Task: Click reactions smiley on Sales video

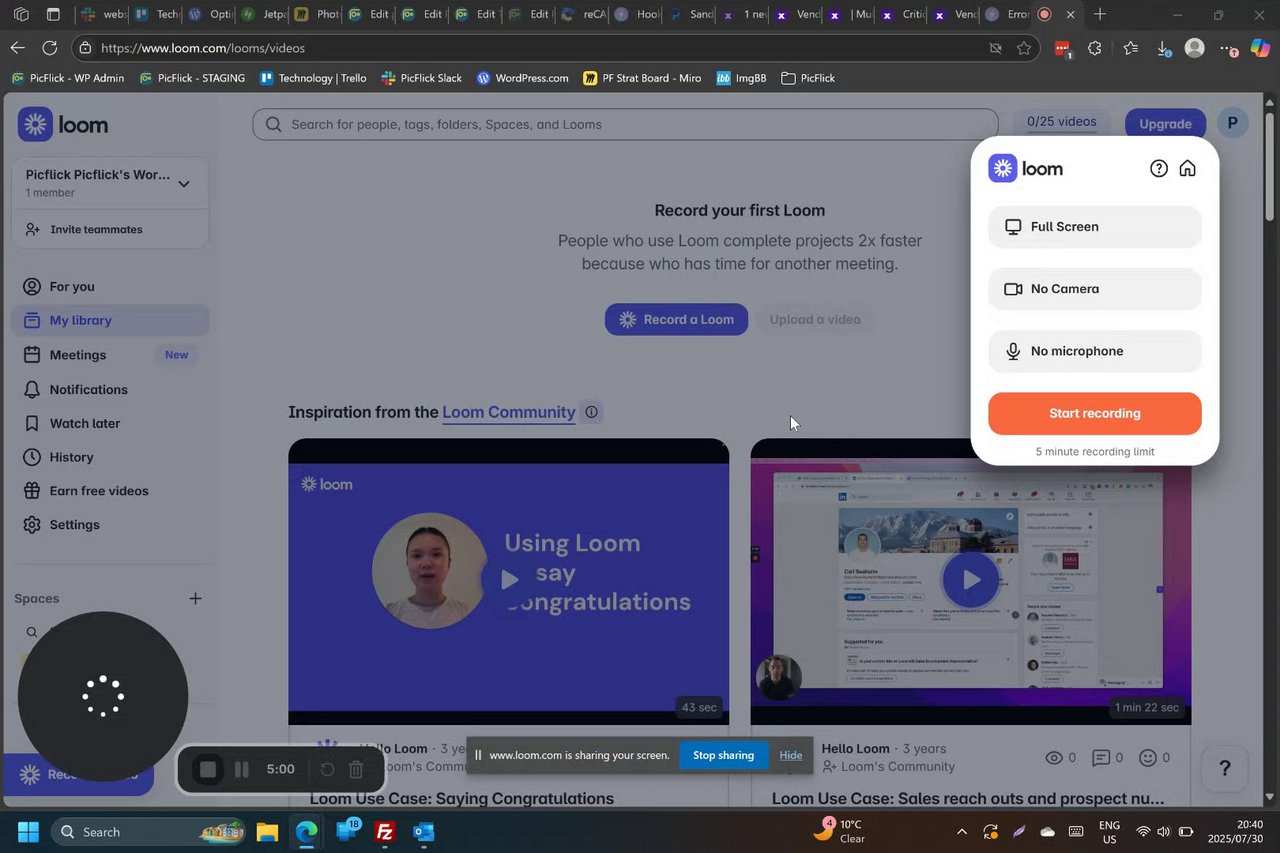Action: (x=1148, y=758)
